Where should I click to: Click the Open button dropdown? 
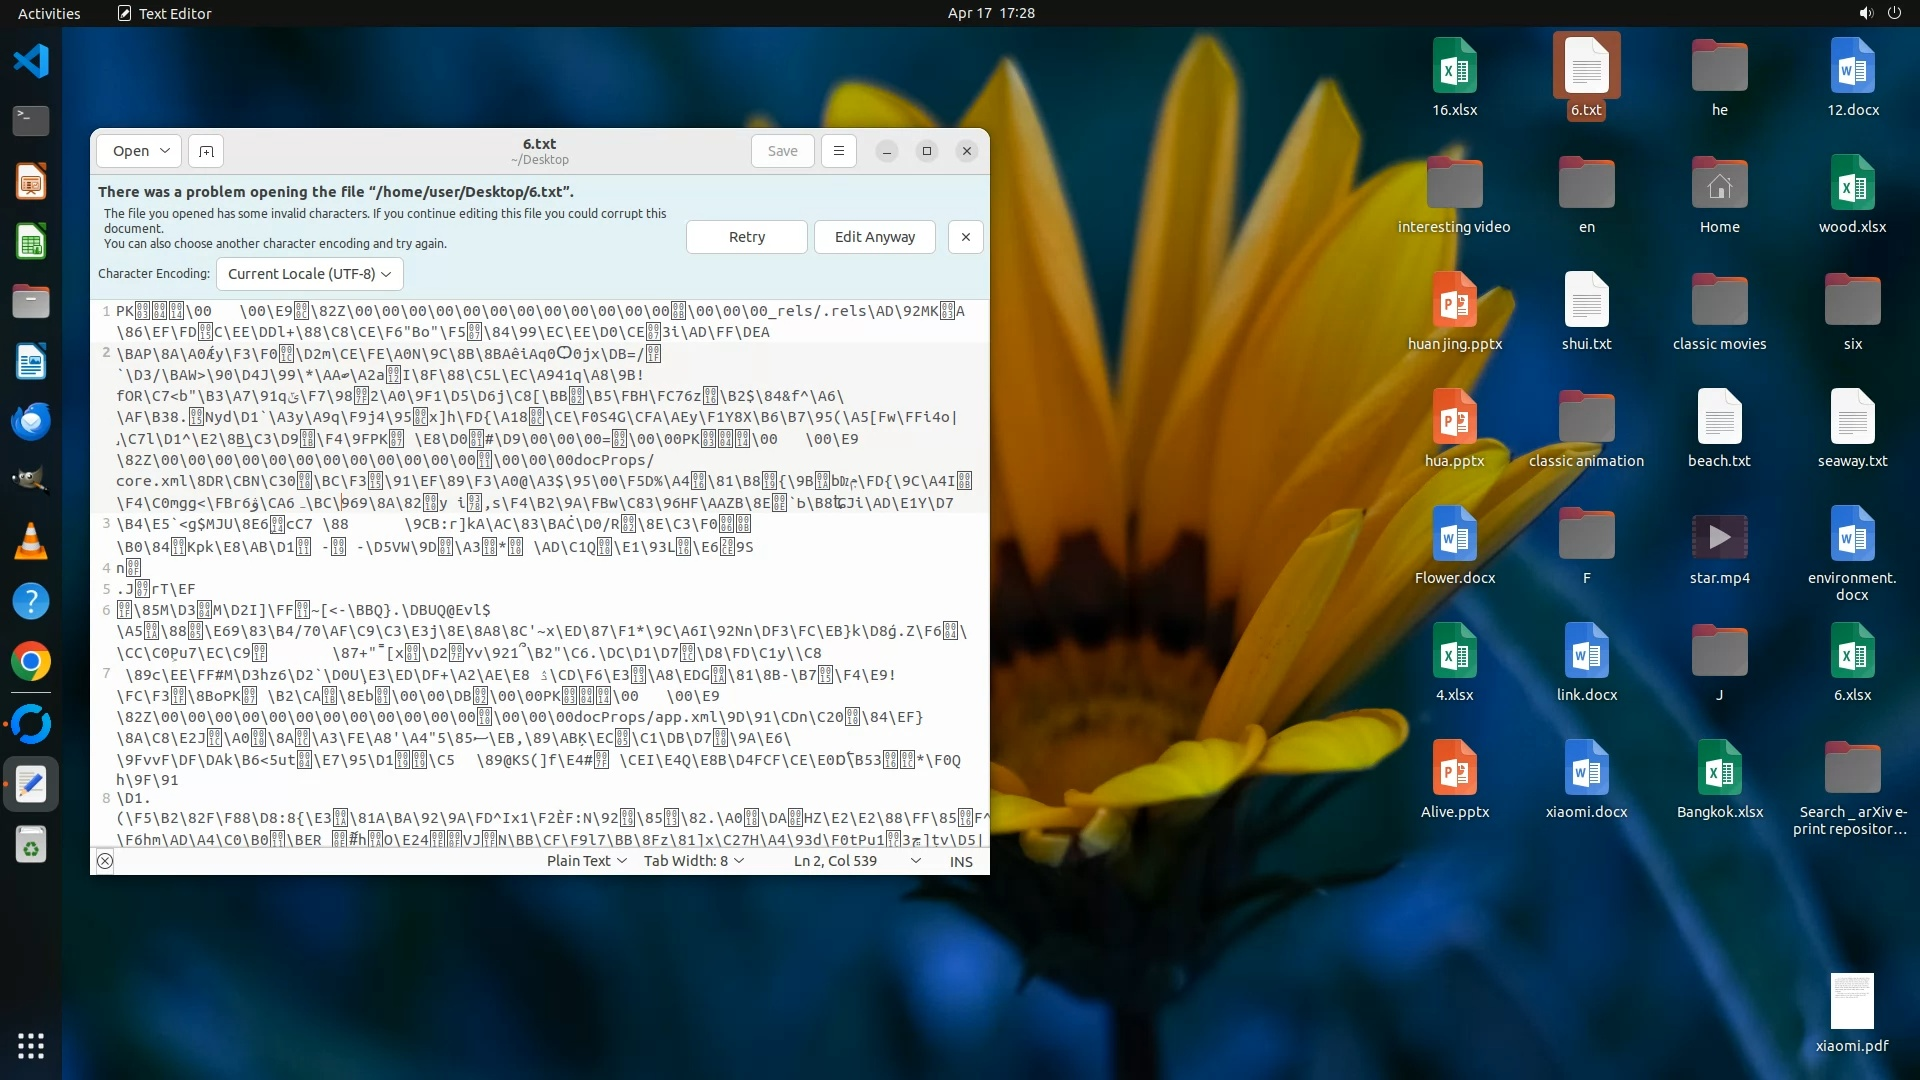click(140, 151)
